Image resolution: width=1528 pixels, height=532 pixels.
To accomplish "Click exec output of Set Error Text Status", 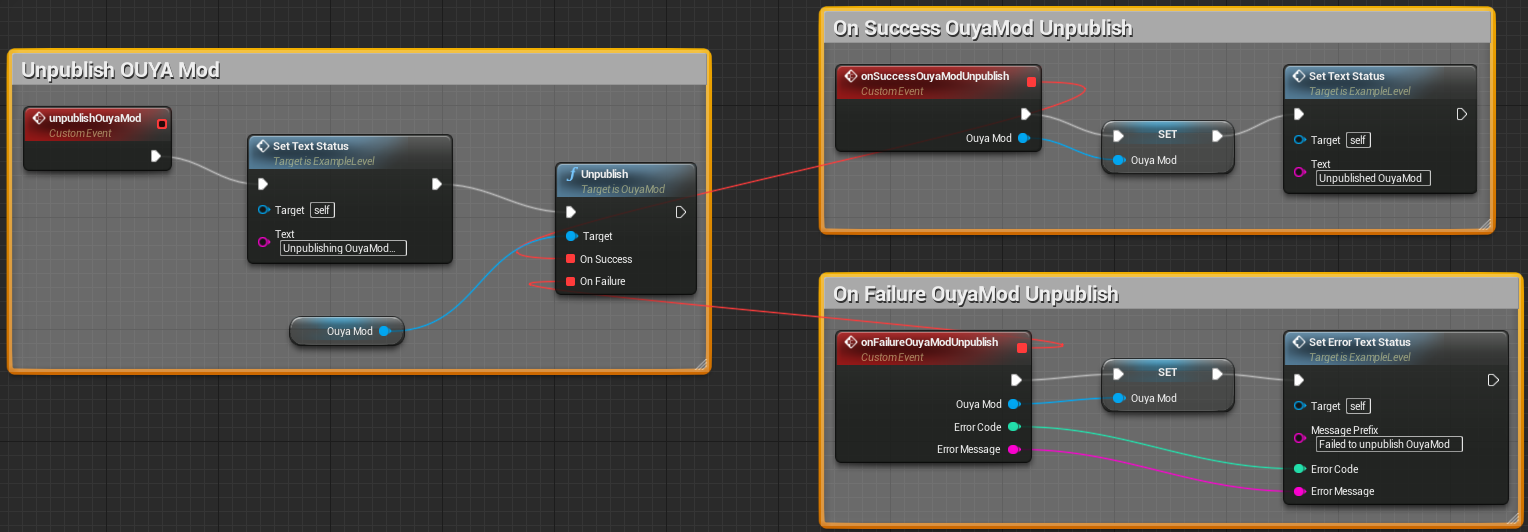I will click(1493, 380).
